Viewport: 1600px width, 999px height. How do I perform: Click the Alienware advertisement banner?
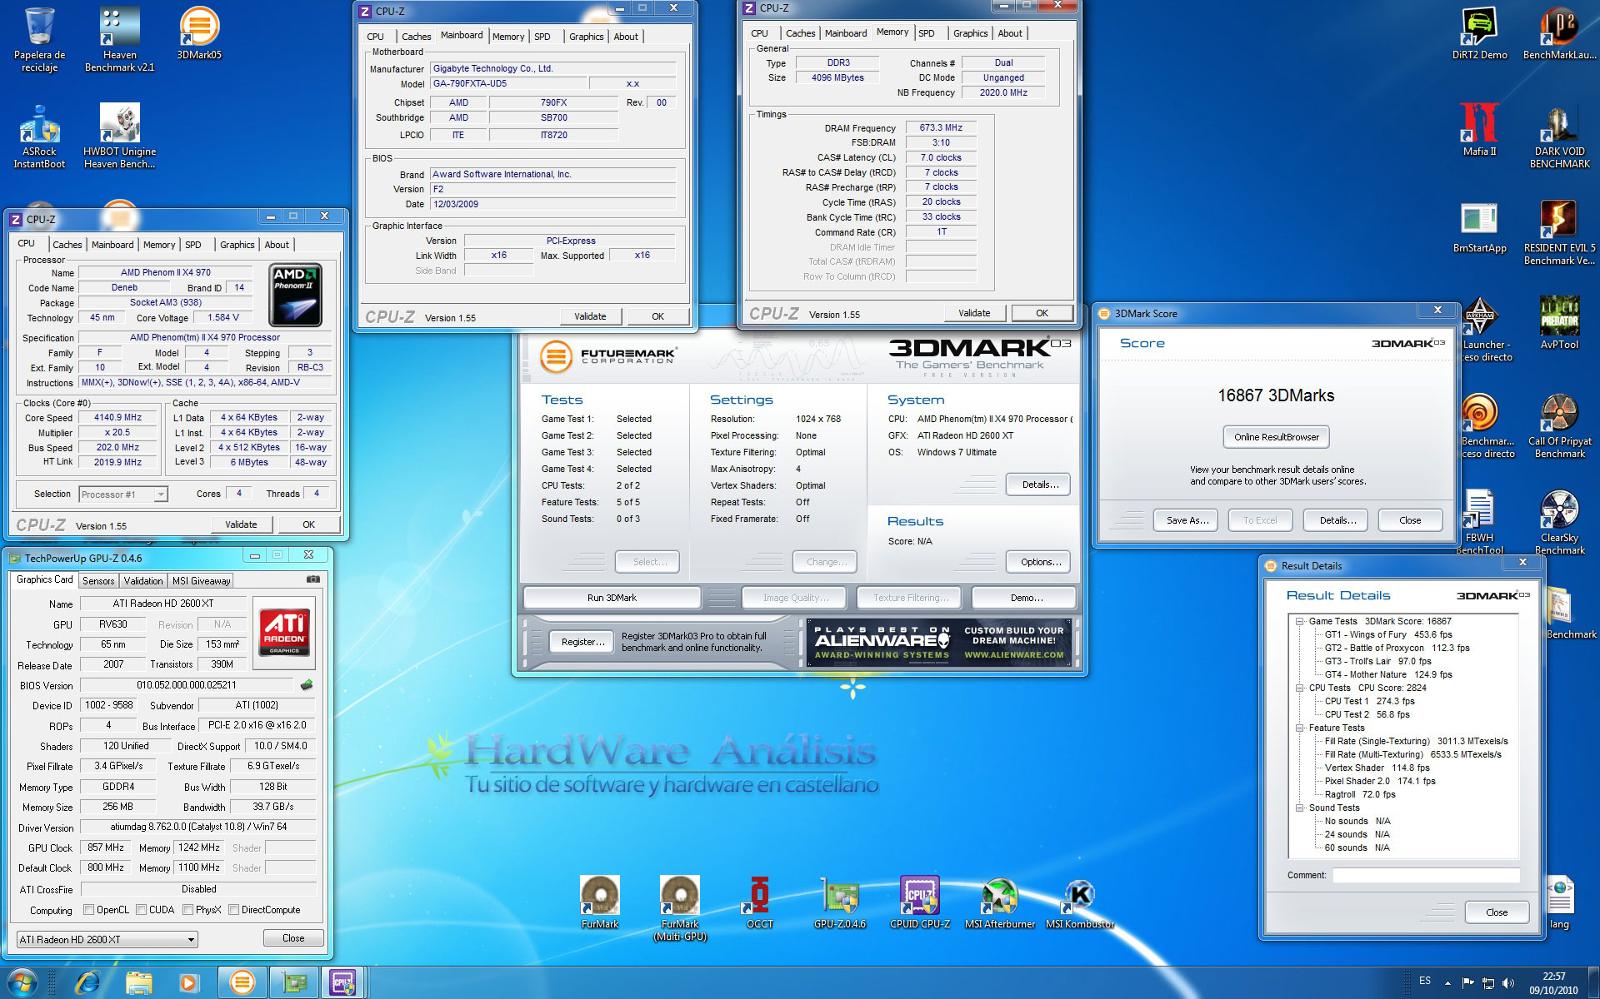pos(939,643)
